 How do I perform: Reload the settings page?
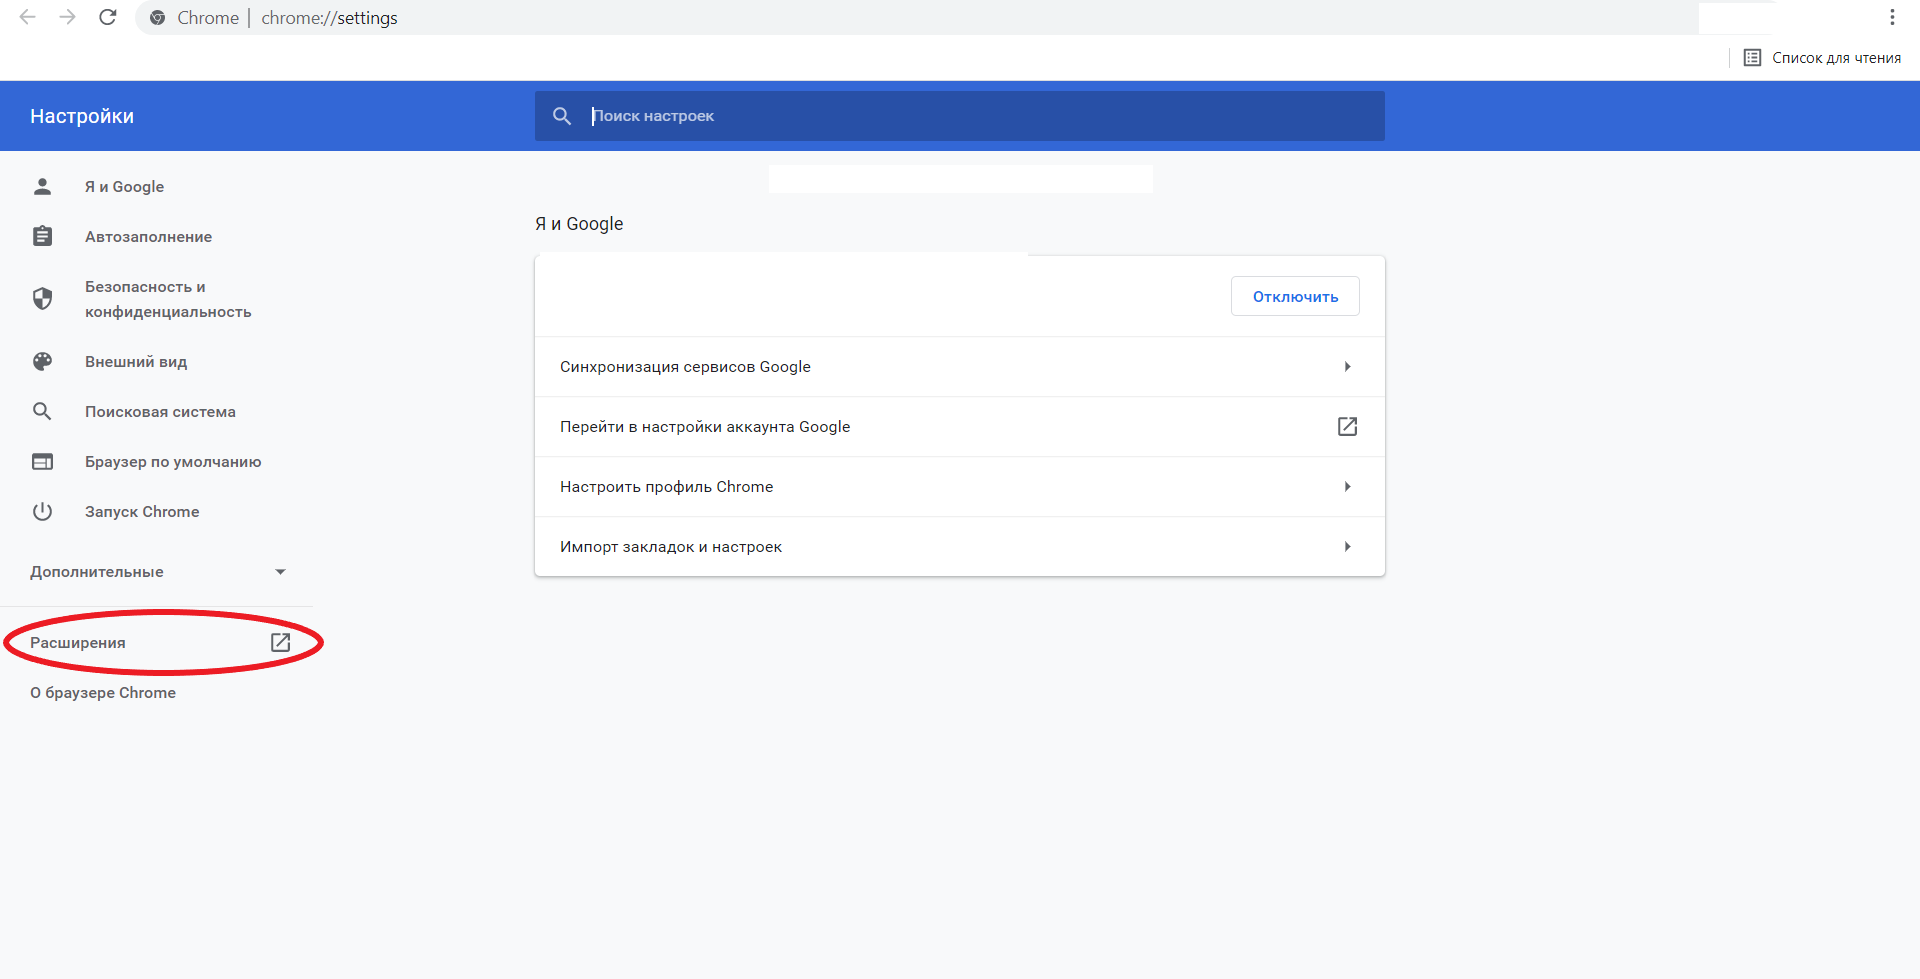(108, 17)
